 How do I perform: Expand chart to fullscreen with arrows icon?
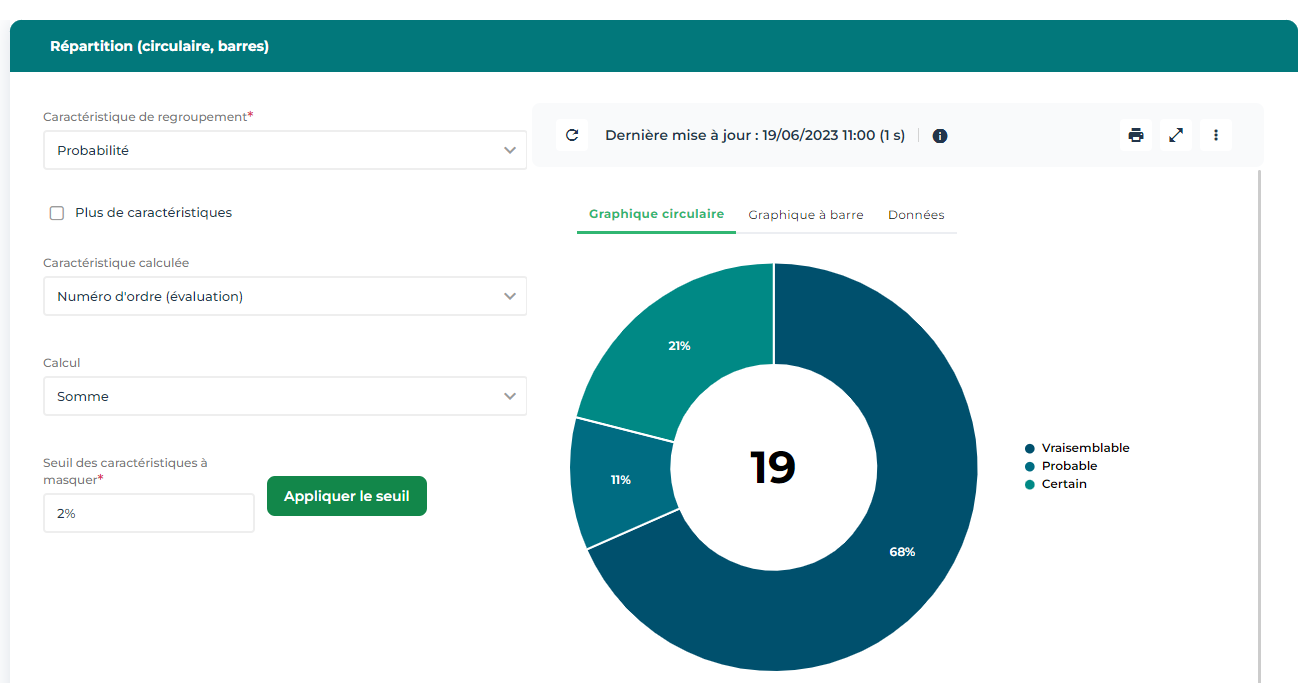(1176, 135)
